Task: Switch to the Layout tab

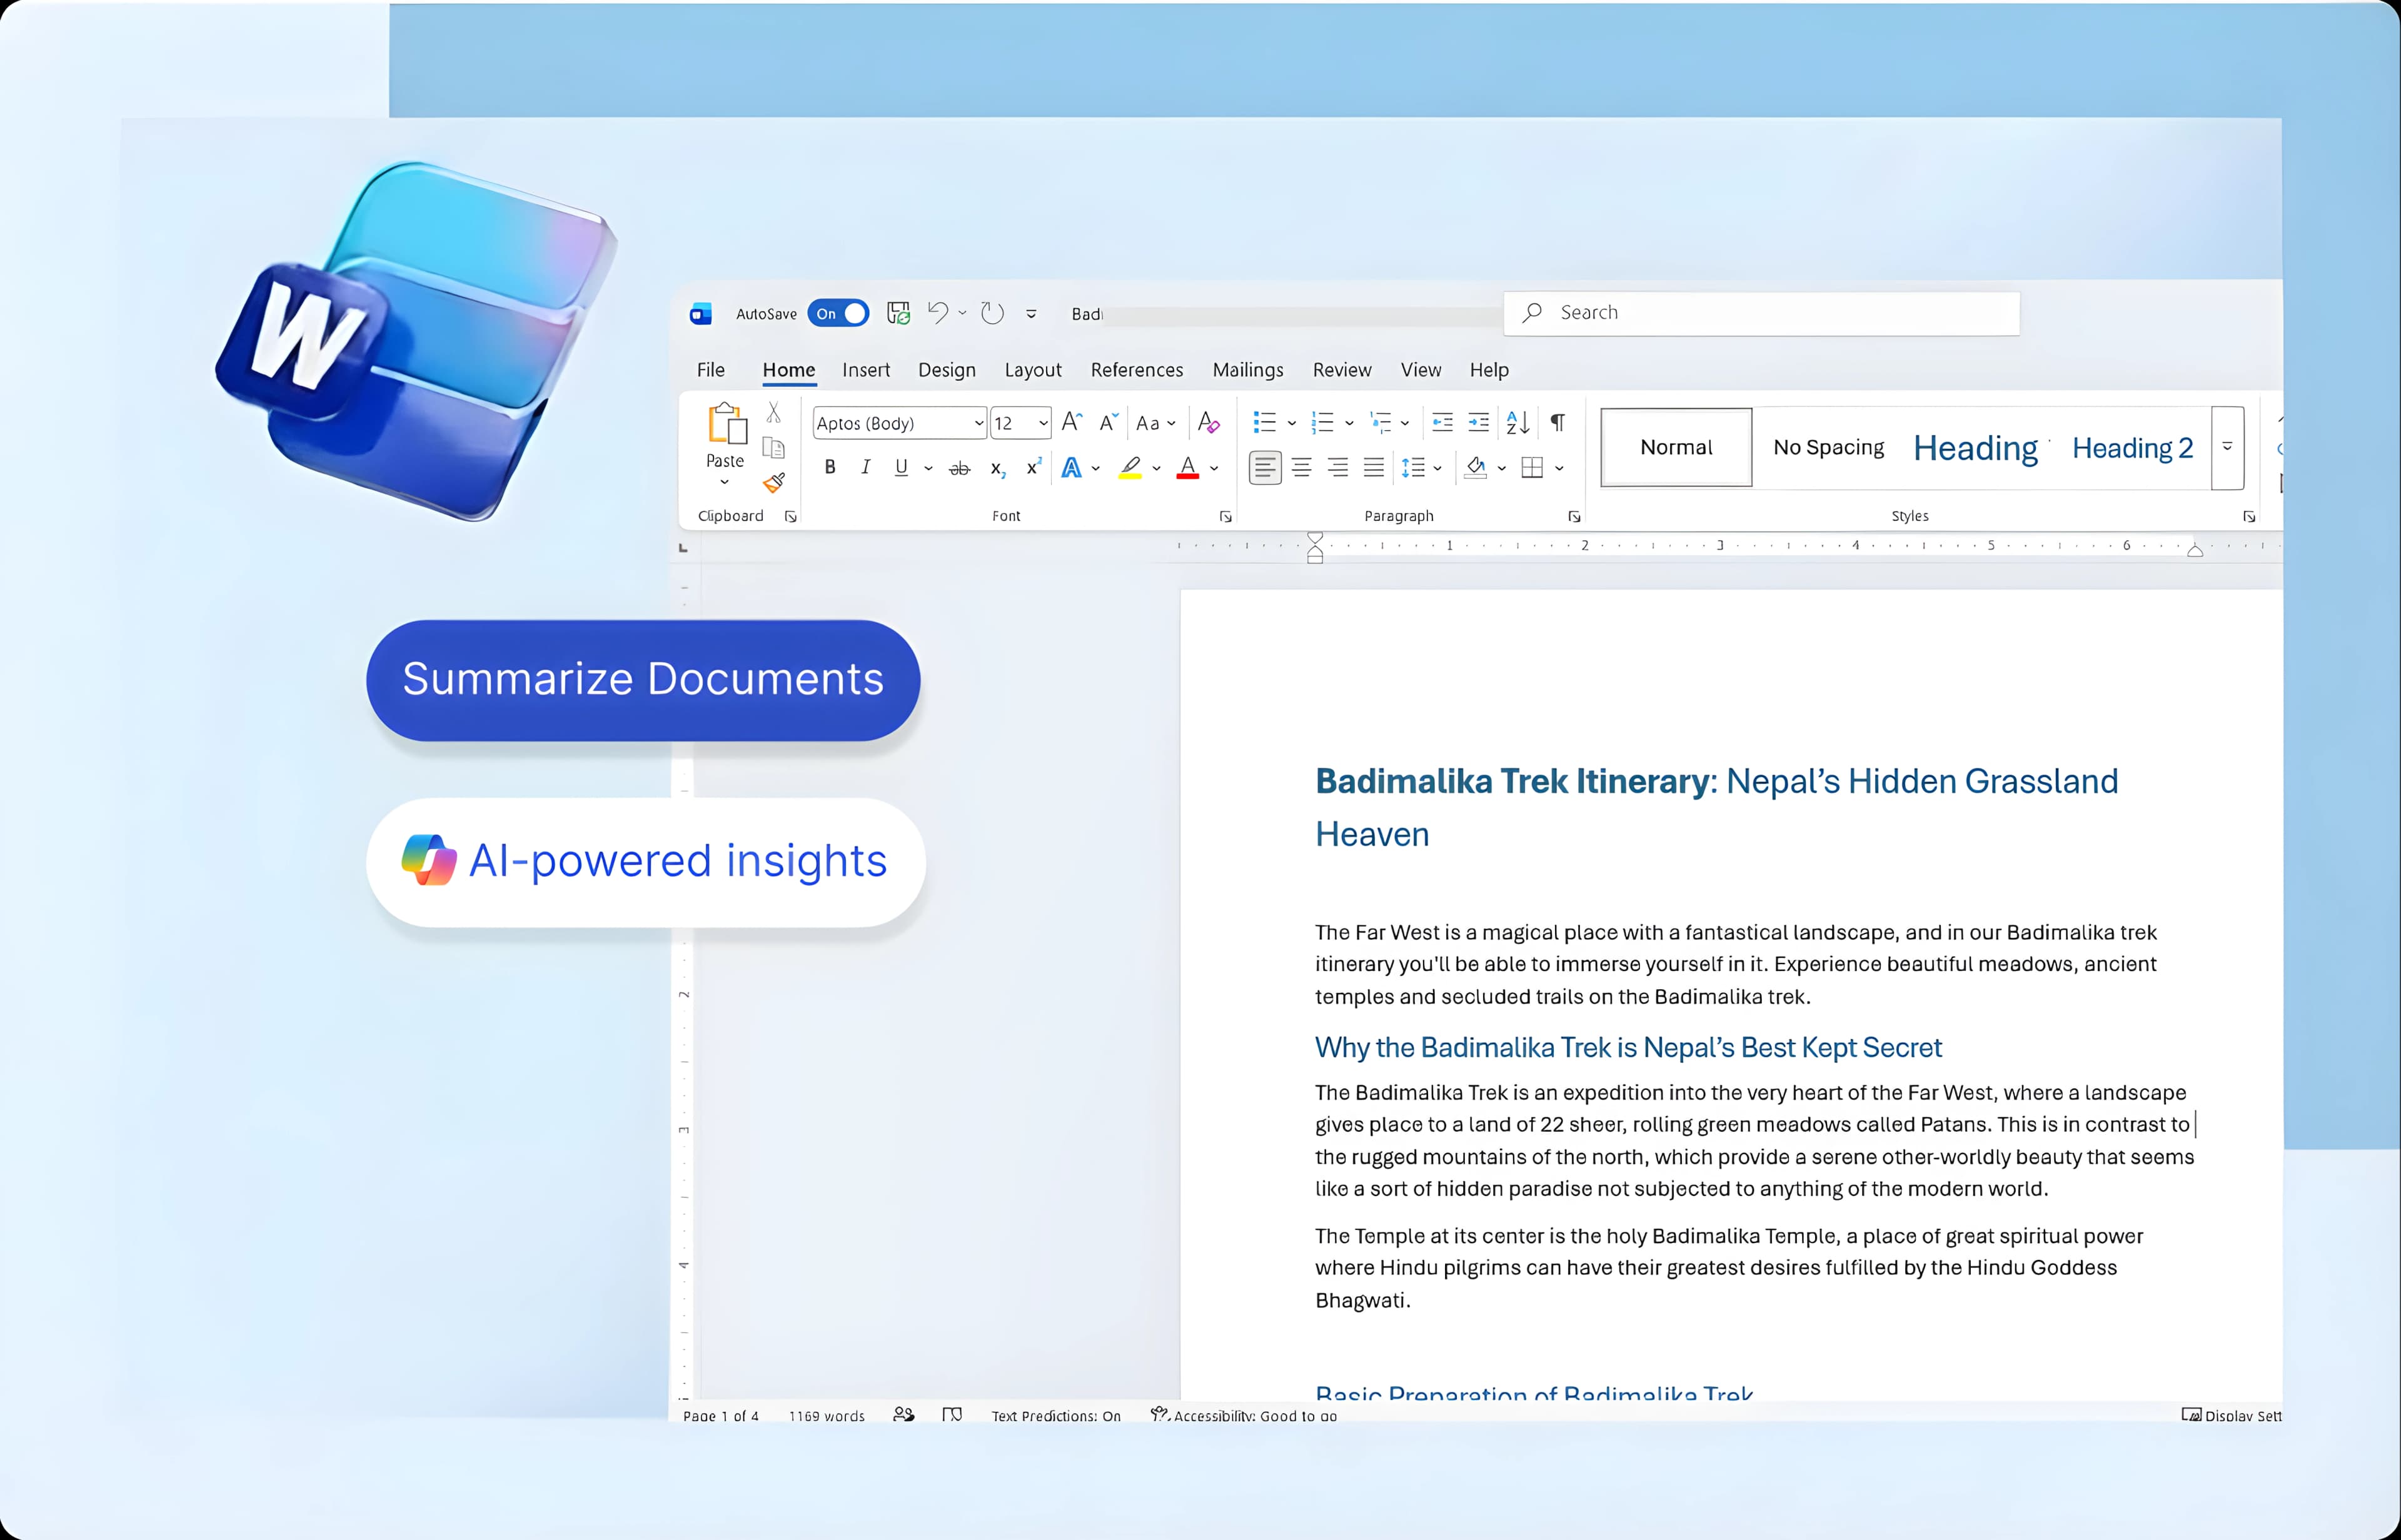Action: (x=1033, y=370)
